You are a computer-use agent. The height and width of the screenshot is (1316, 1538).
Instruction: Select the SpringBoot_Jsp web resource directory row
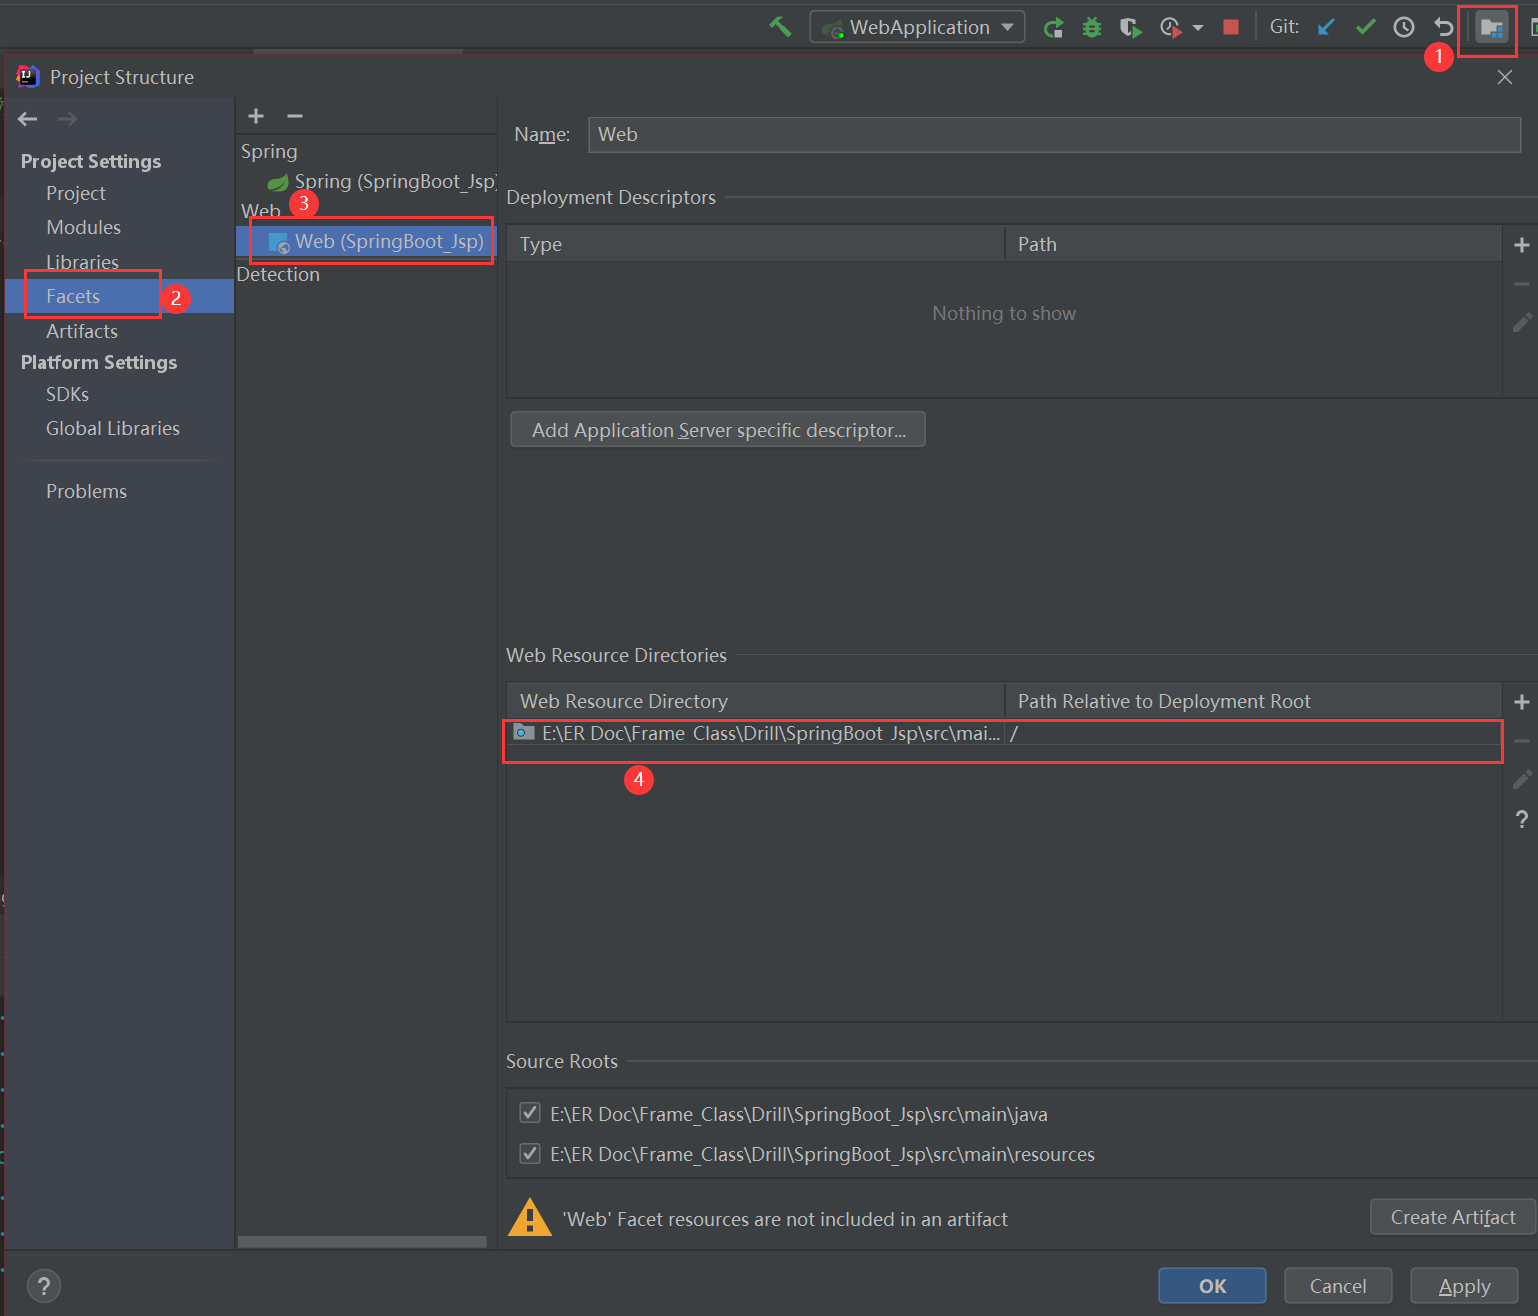(1004, 733)
